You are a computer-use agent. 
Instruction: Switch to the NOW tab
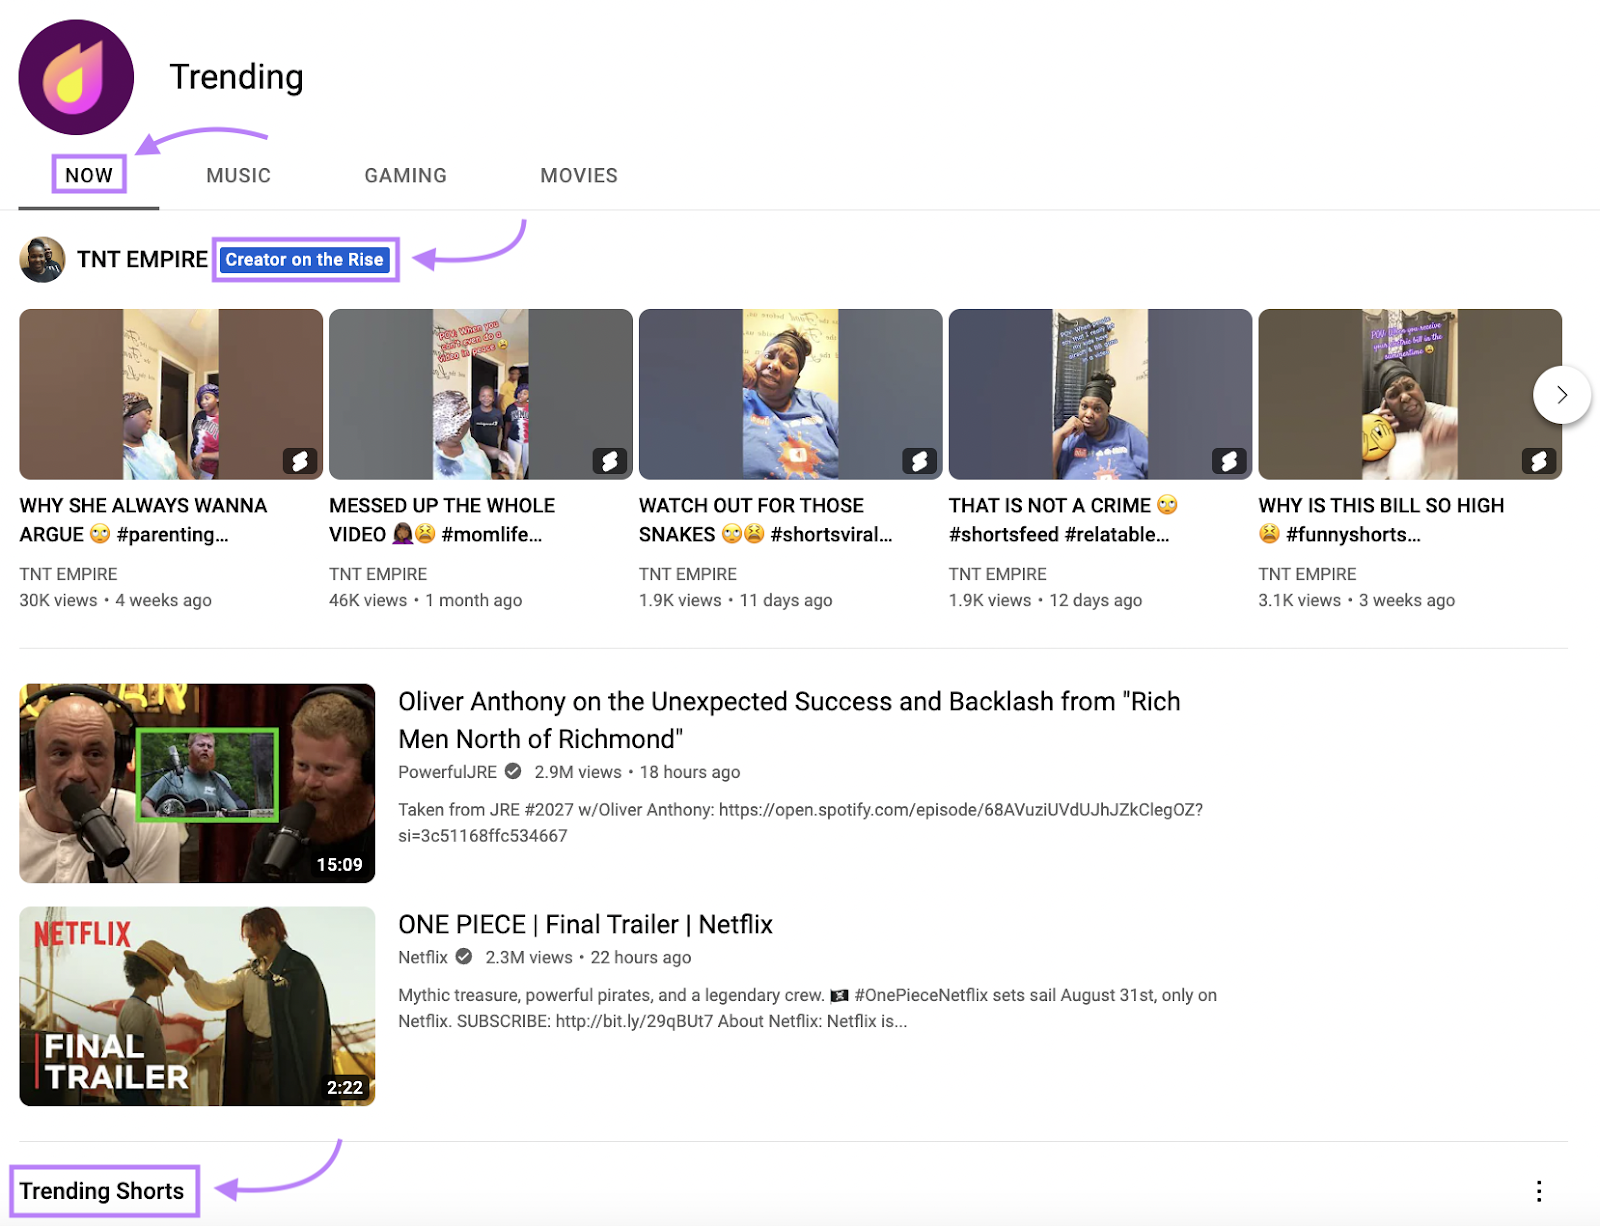pyautogui.click(x=89, y=175)
